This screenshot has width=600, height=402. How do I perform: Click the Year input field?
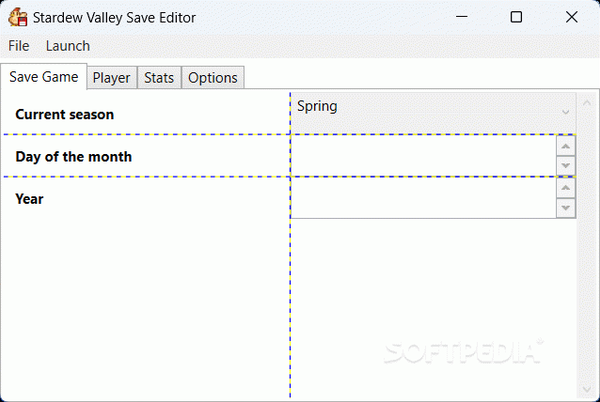coord(423,198)
